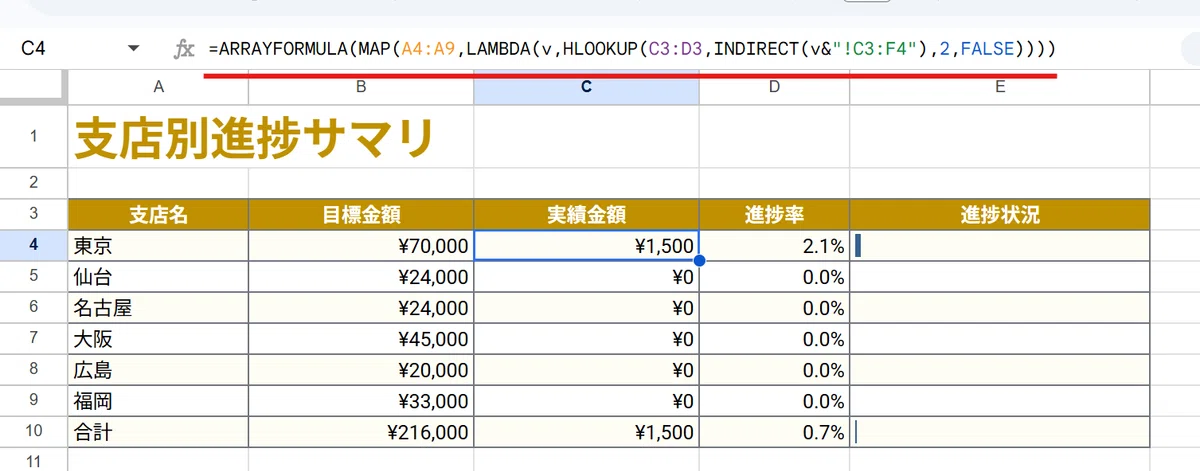
Task: Select row 4 header
Action: tap(34, 245)
